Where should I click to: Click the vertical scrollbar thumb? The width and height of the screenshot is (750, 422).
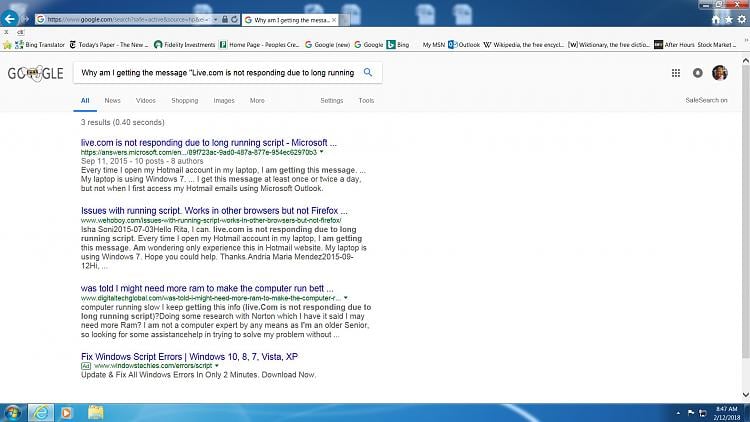[x=746, y=211]
